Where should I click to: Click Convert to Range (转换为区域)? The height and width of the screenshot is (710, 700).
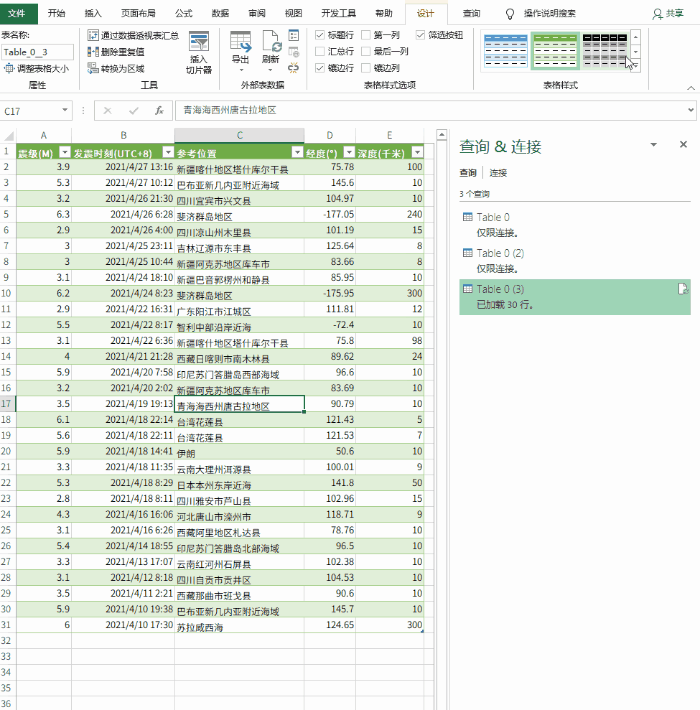[116, 68]
